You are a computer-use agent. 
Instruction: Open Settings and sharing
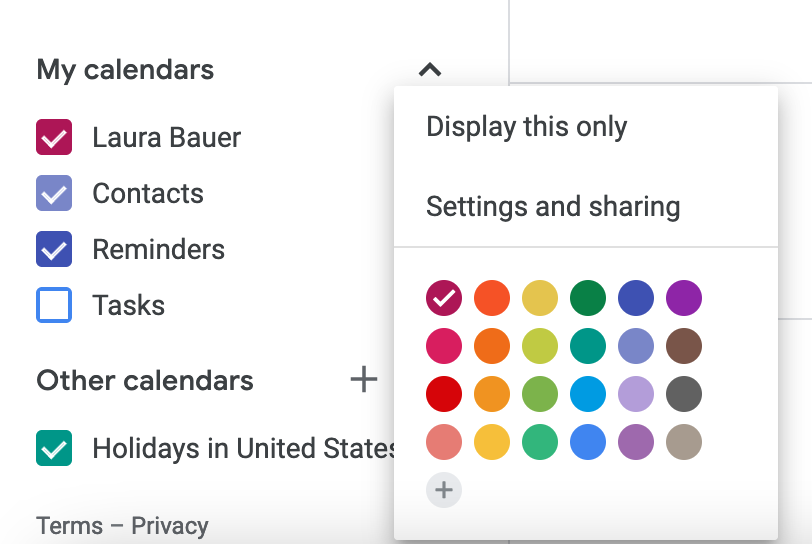click(553, 207)
